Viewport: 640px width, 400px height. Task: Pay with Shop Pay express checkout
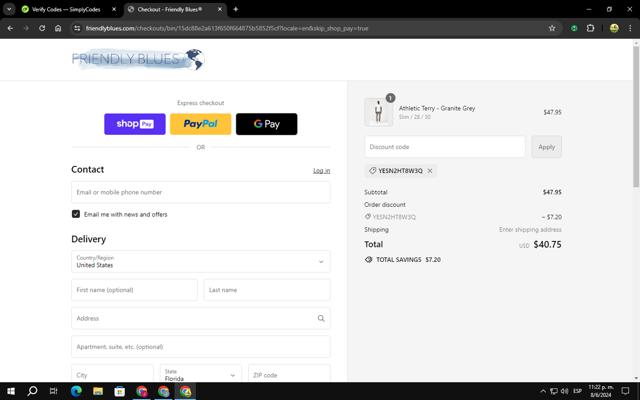tap(135, 124)
